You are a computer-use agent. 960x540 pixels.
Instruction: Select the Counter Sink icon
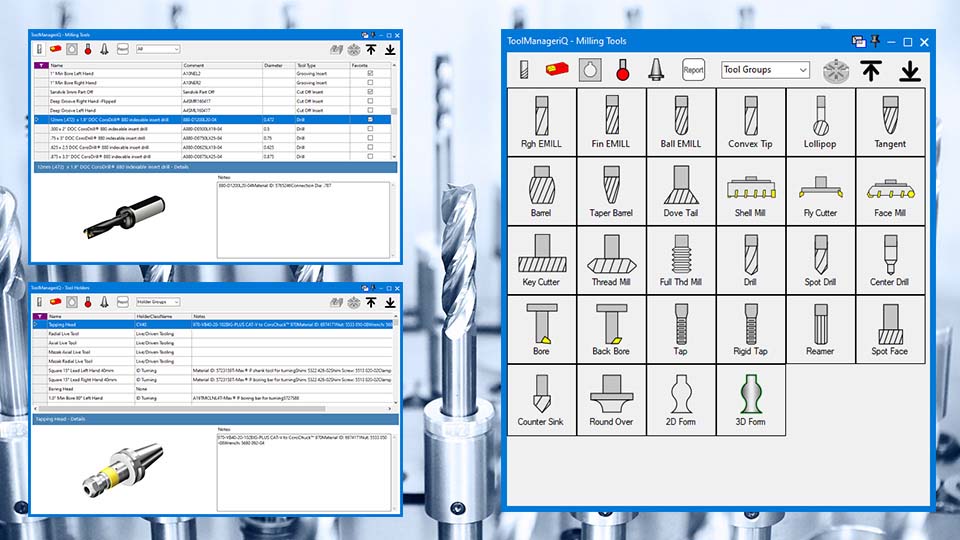click(542, 400)
